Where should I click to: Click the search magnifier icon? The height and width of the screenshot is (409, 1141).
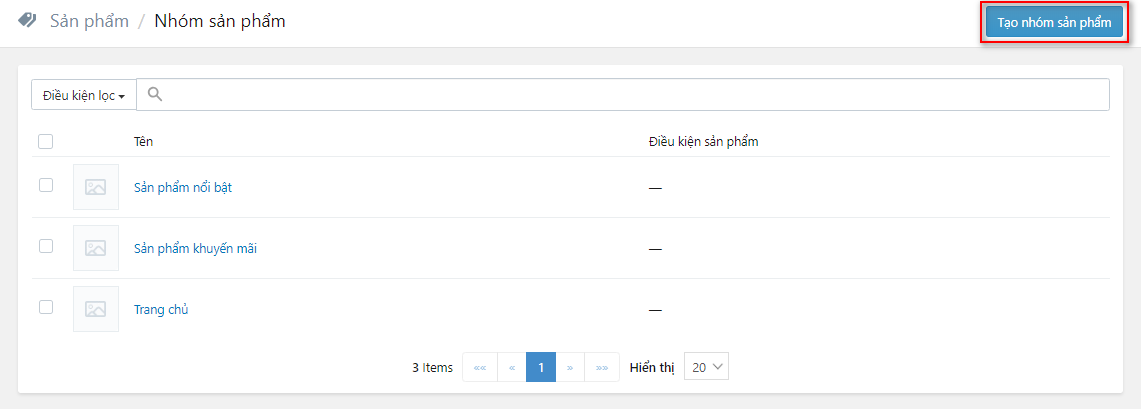tap(155, 95)
